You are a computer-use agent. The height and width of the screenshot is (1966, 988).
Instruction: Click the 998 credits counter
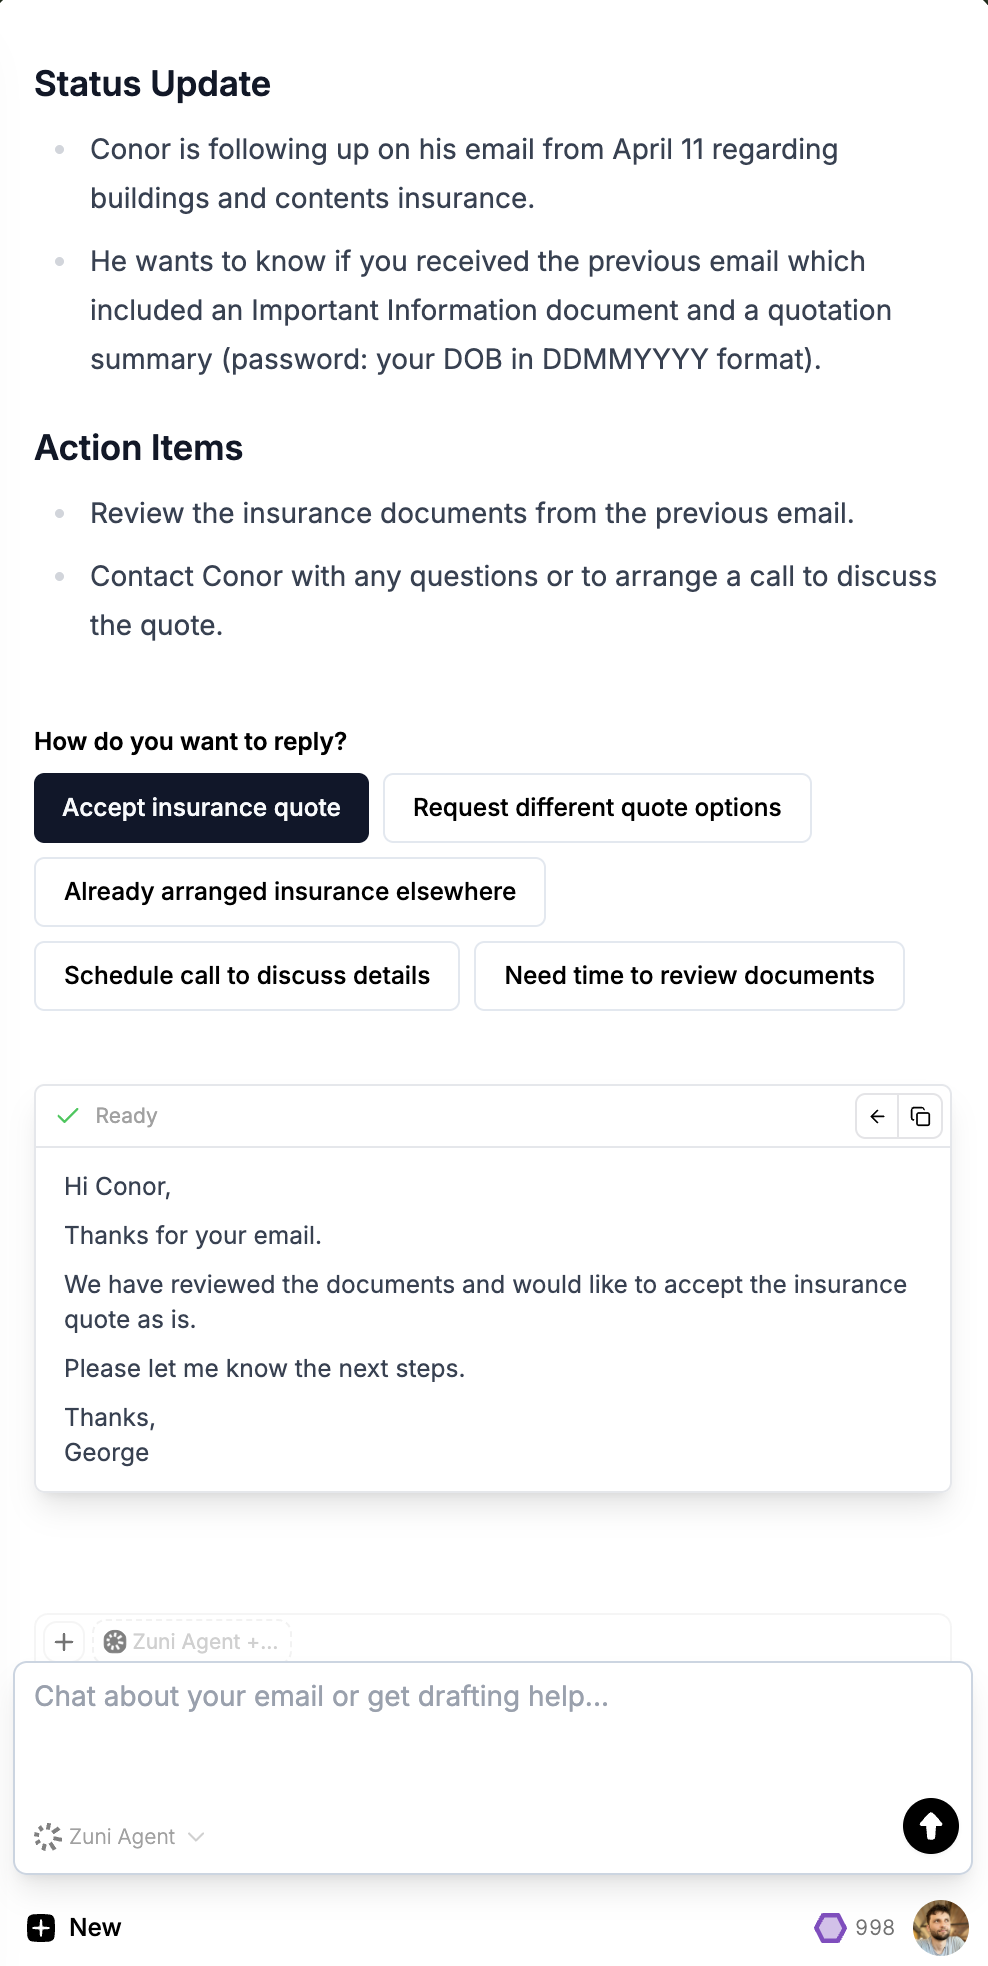click(875, 1927)
